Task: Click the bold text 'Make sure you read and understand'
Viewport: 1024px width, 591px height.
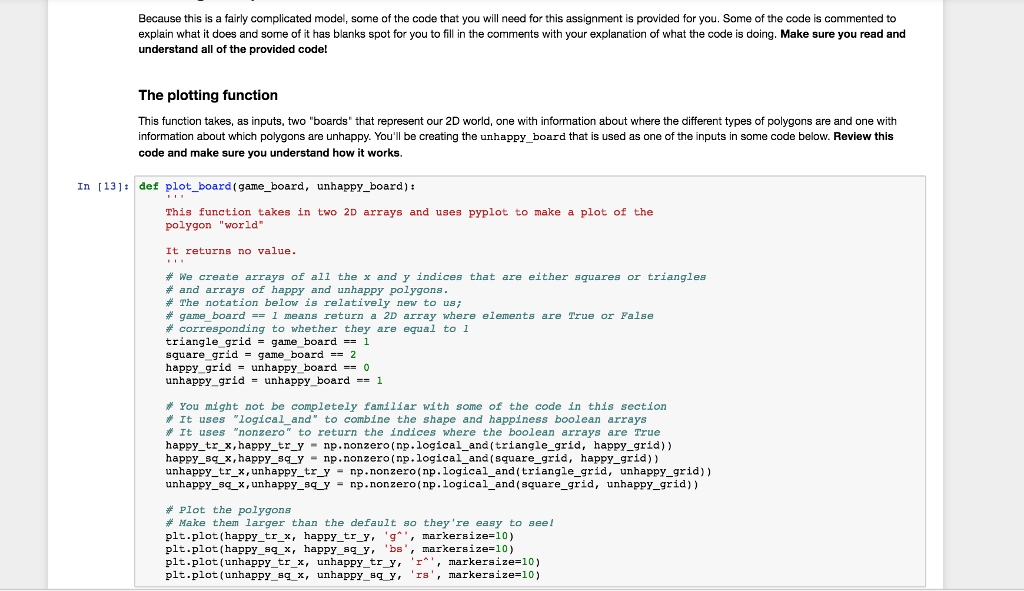Action: point(522,42)
